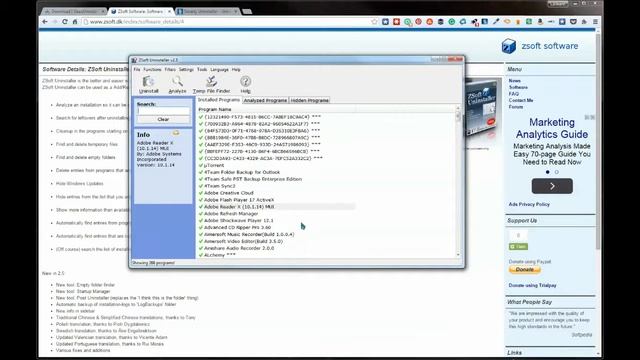Open the Filters menu
This screenshot has height=360, width=640.
tap(170, 70)
